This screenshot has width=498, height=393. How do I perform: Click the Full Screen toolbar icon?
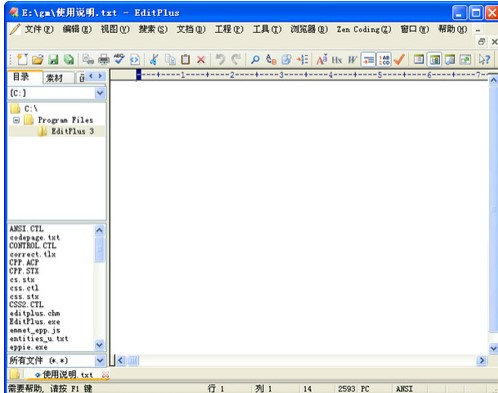click(465, 60)
